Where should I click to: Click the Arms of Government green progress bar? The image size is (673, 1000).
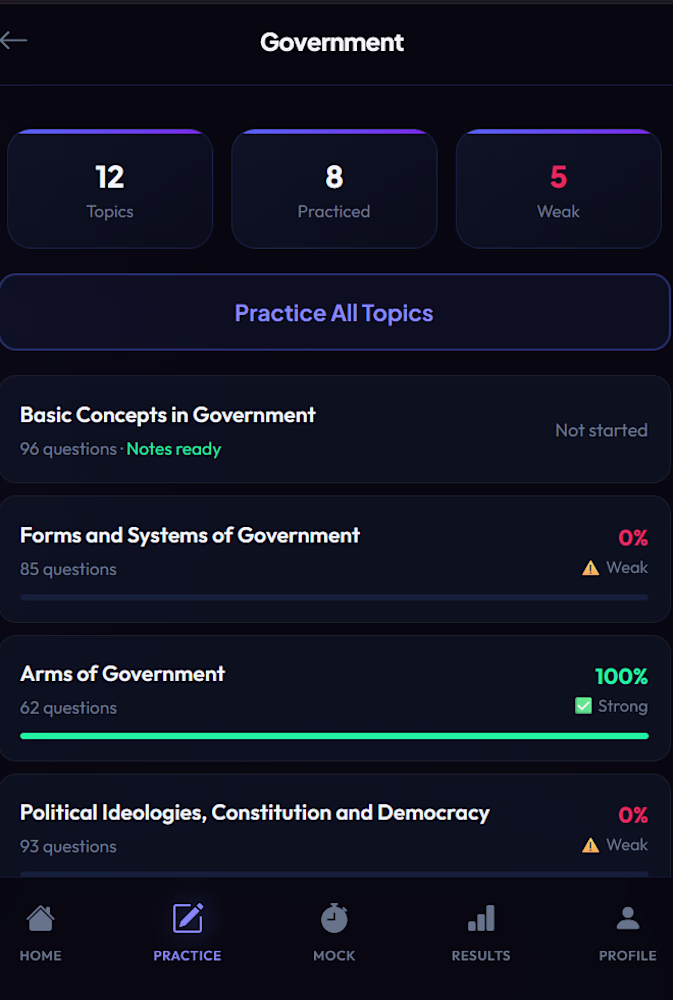pyautogui.click(x=334, y=736)
